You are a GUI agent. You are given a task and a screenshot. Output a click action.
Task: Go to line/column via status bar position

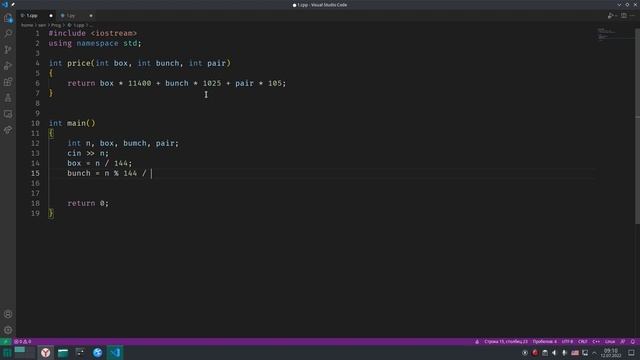click(506, 342)
